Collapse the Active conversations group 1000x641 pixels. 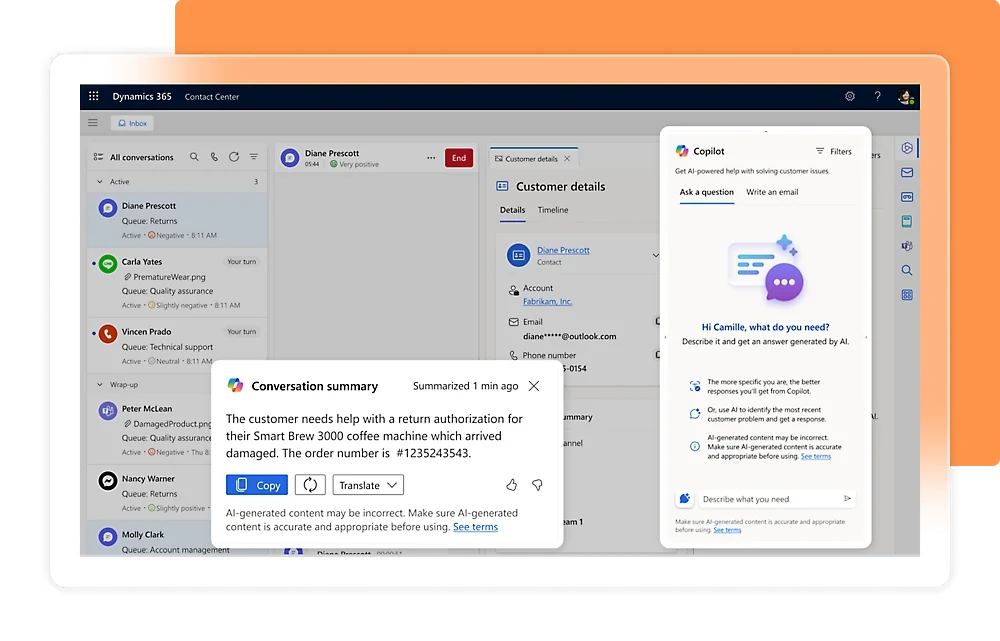coord(99,182)
